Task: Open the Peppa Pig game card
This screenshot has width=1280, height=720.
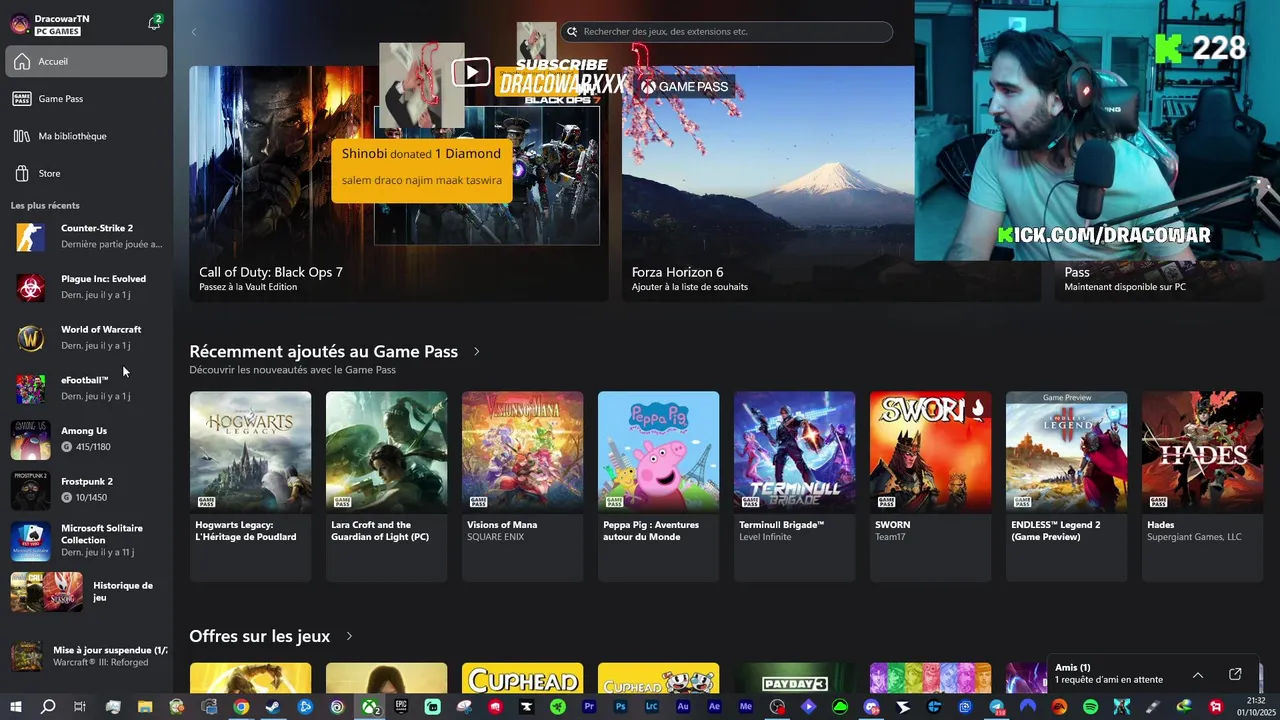Action: click(x=658, y=486)
